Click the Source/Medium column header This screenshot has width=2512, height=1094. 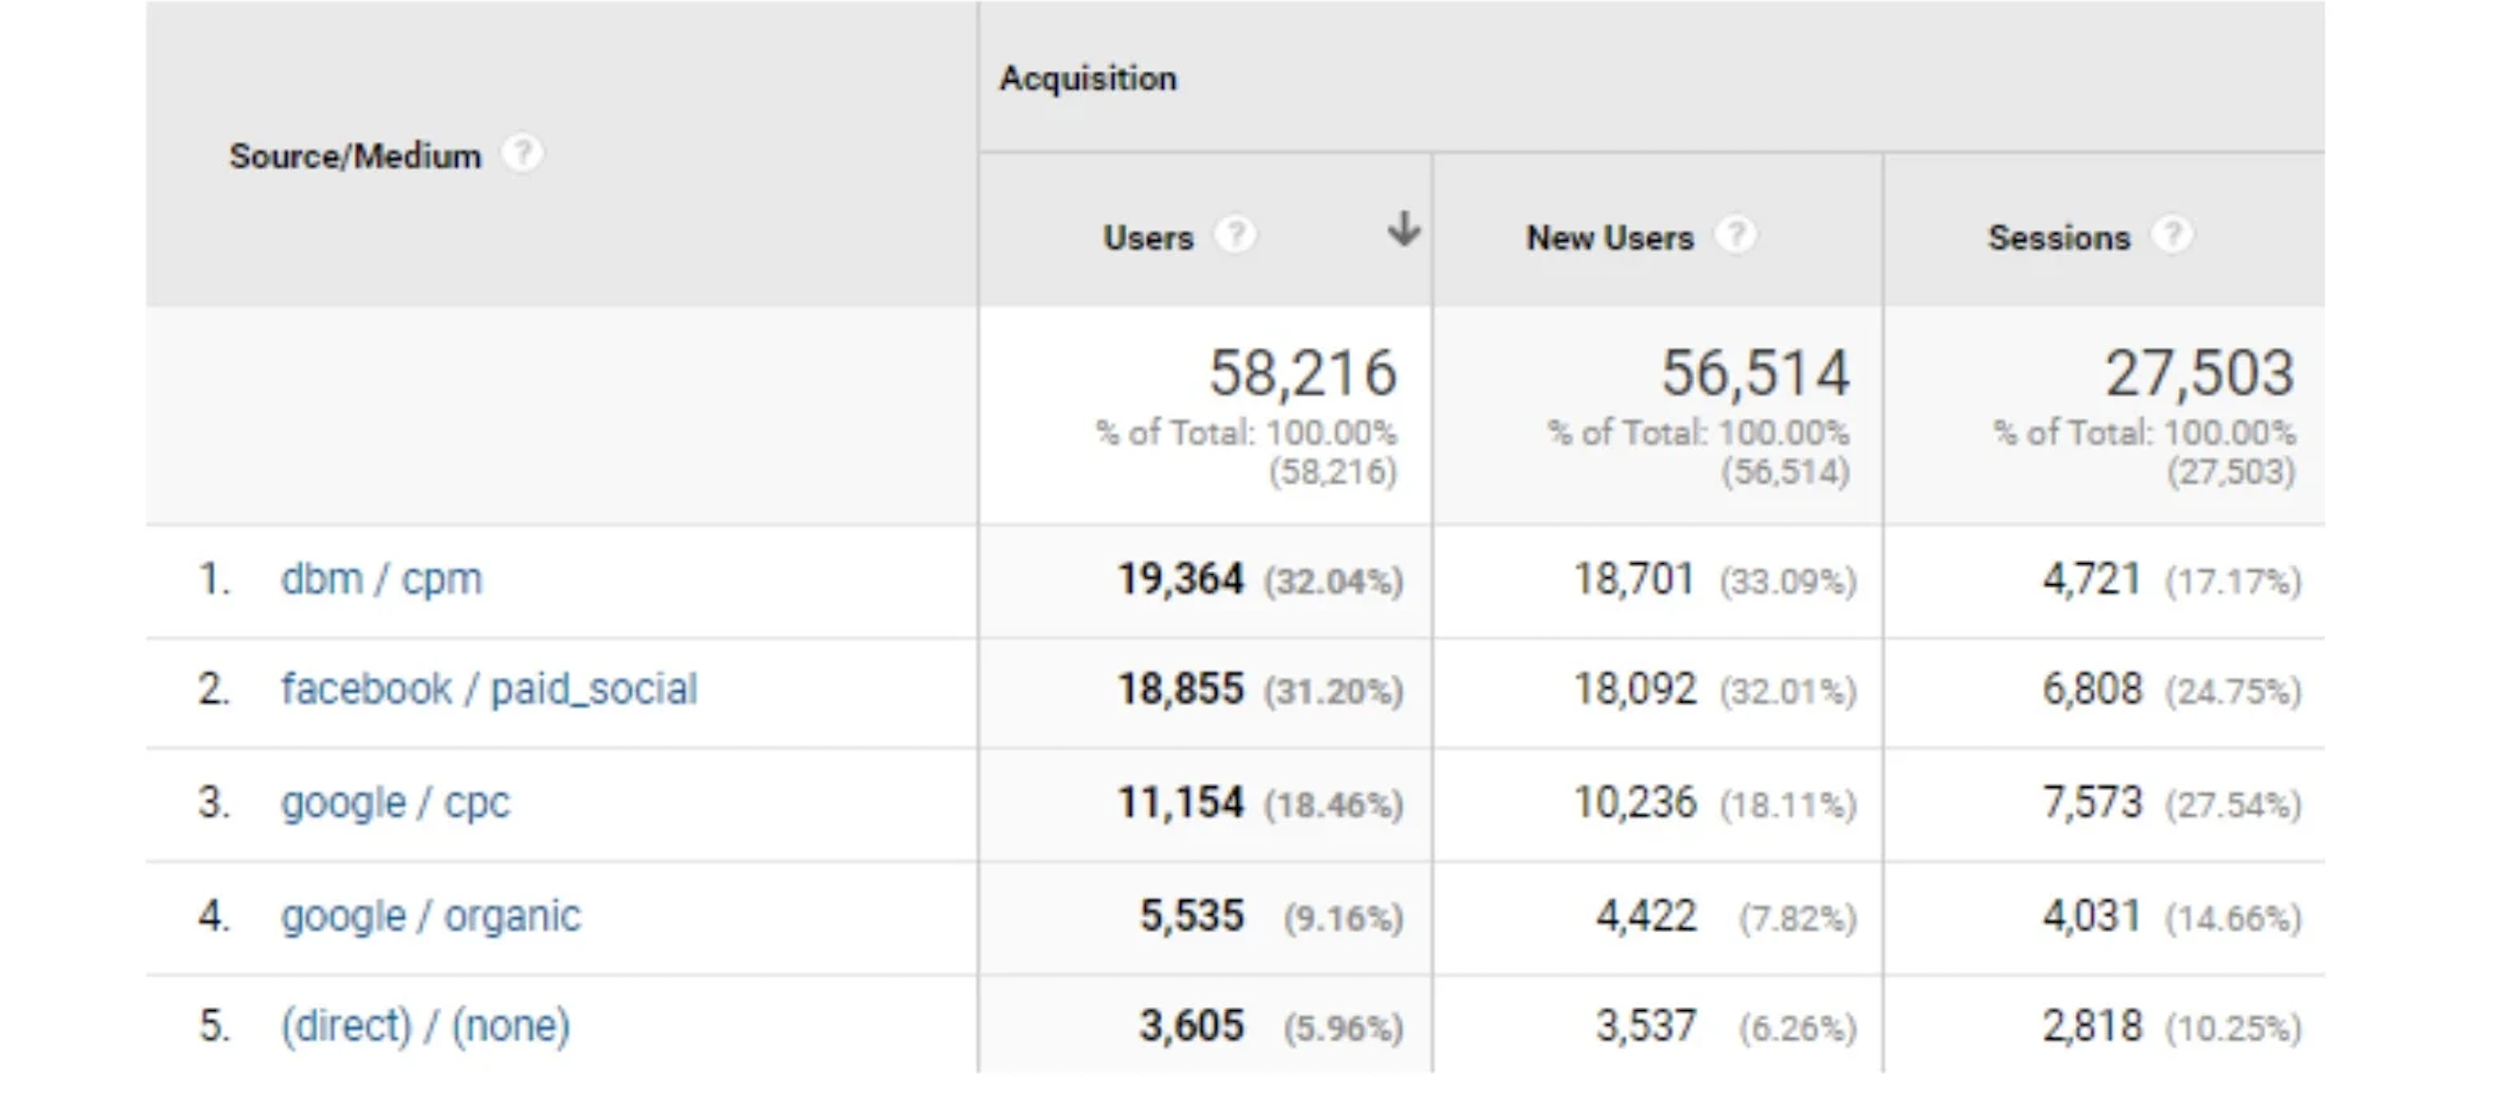[x=355, y=156]
